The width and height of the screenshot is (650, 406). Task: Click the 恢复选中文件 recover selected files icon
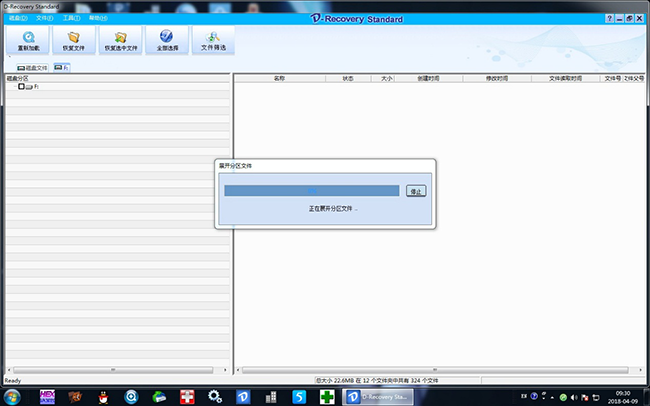[121, 40]
